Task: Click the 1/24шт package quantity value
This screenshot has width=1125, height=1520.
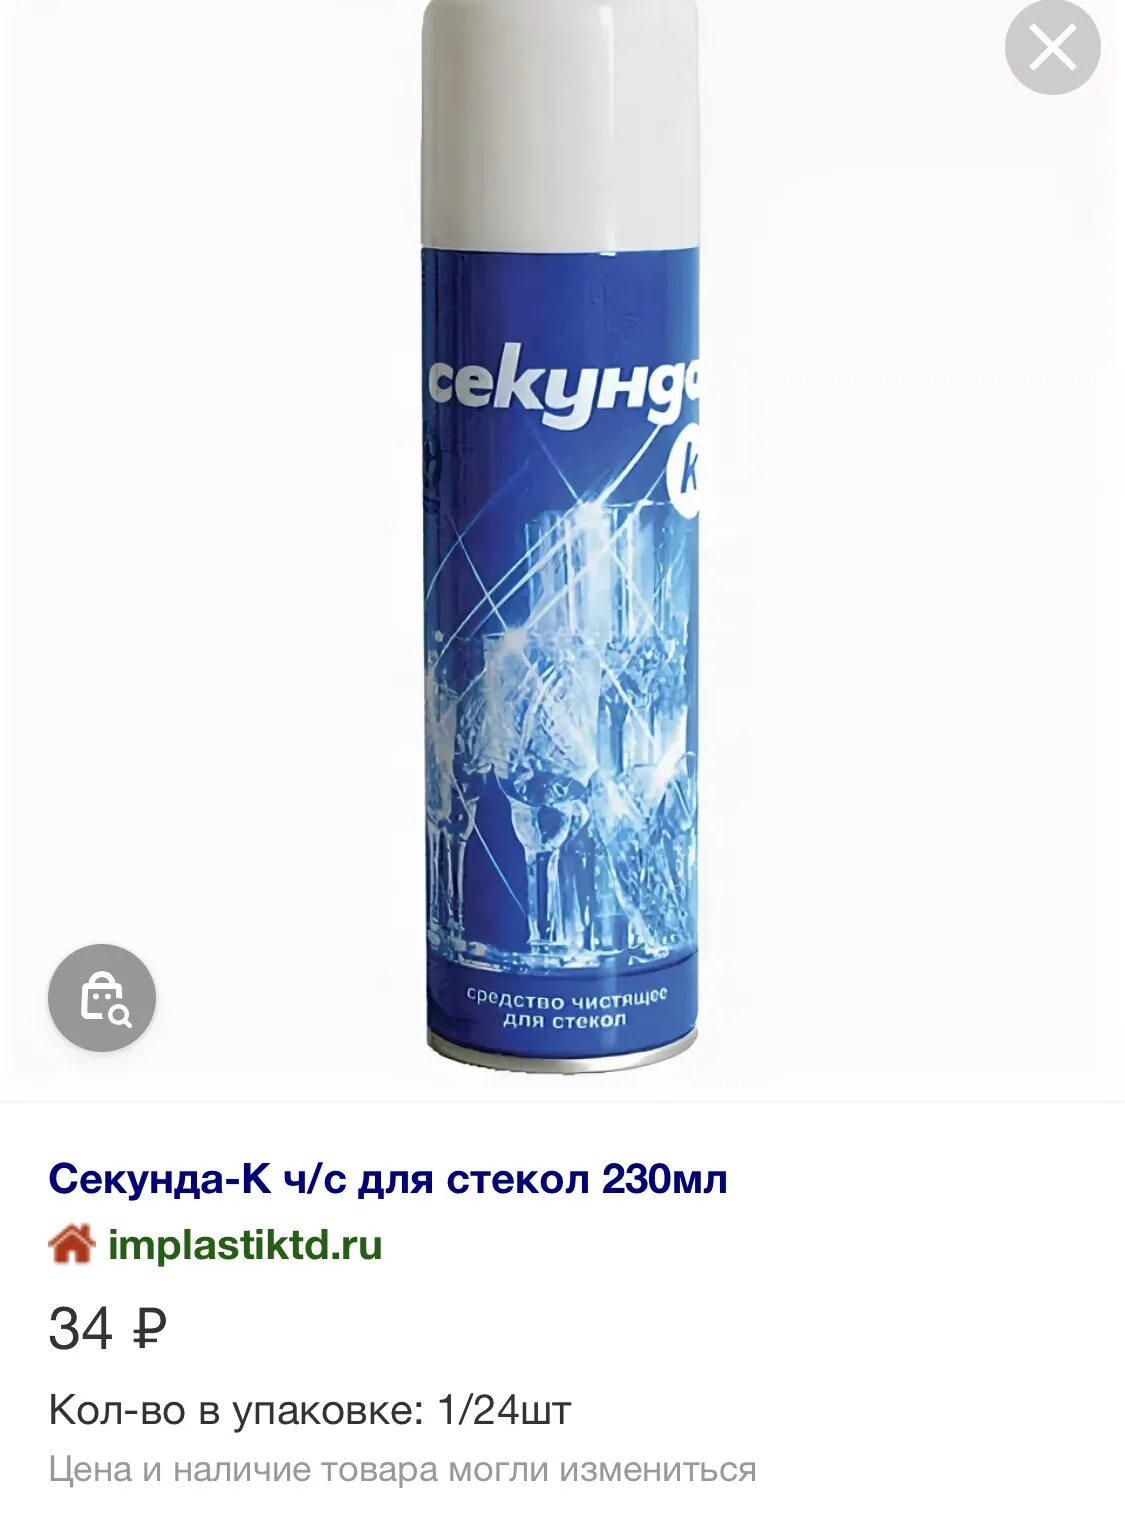Action: [x=505, y=1411]
